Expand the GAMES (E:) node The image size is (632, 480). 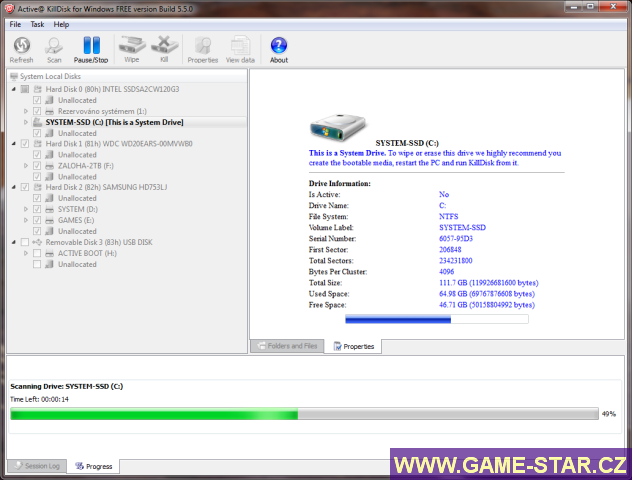26,220
